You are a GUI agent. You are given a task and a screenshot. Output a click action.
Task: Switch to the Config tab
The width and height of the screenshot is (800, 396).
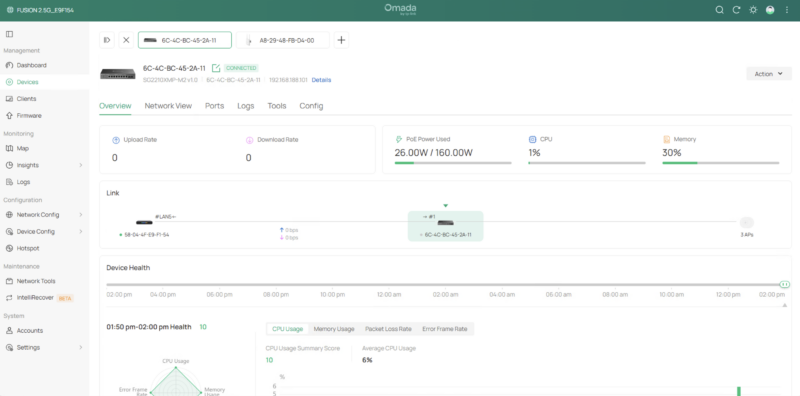311,106
